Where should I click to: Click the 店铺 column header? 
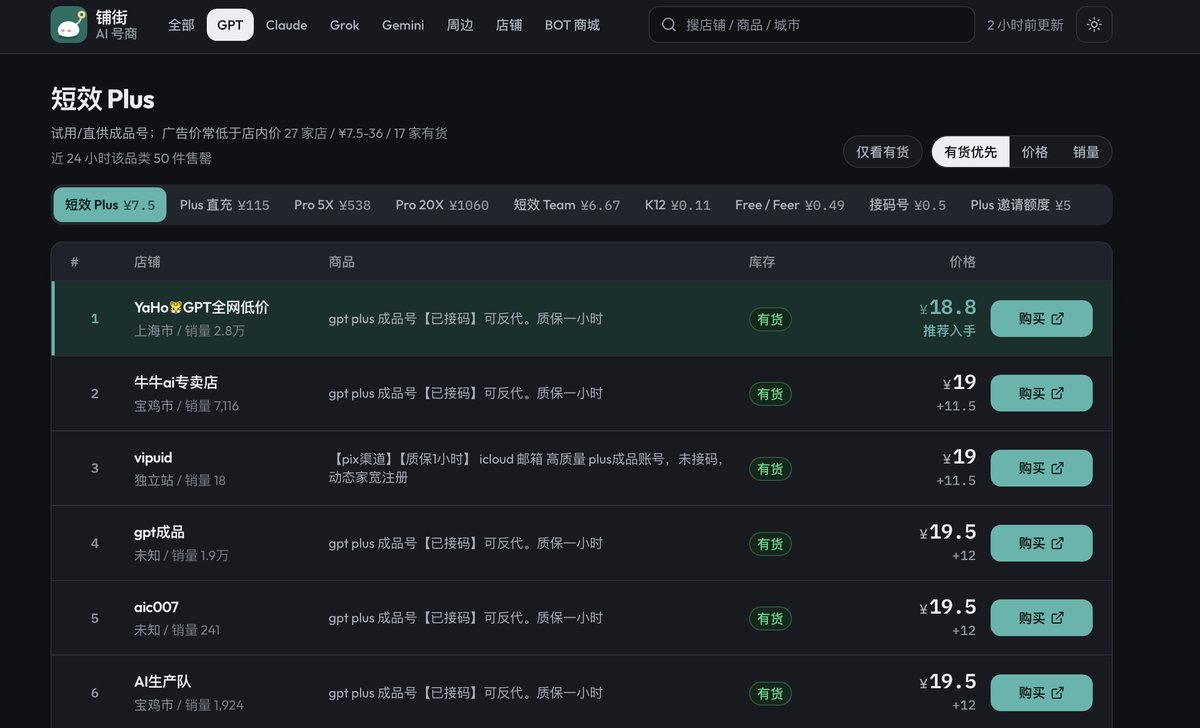(x=147, y=262)
